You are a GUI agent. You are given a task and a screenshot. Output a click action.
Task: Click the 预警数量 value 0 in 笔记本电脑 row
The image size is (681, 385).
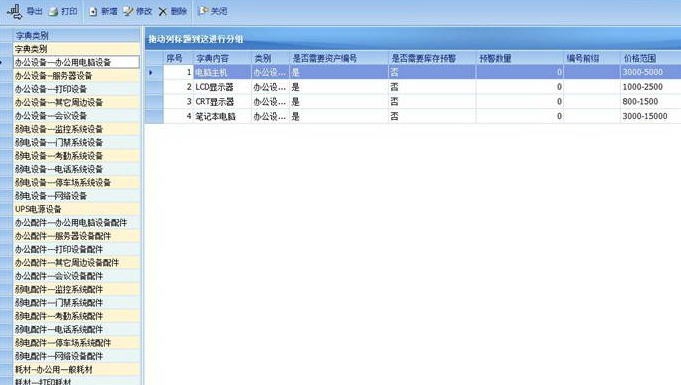click(520, 116)
